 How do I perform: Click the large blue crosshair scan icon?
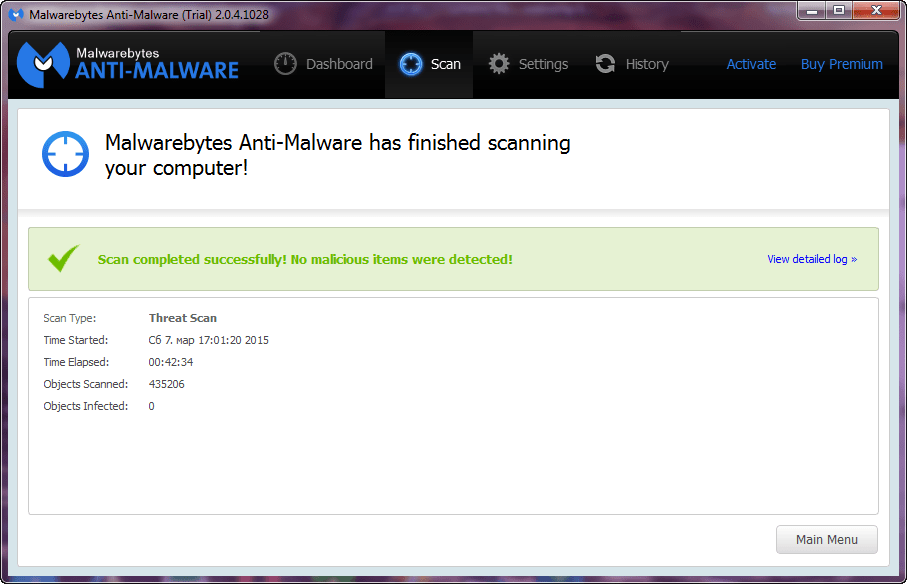[65, 154]
